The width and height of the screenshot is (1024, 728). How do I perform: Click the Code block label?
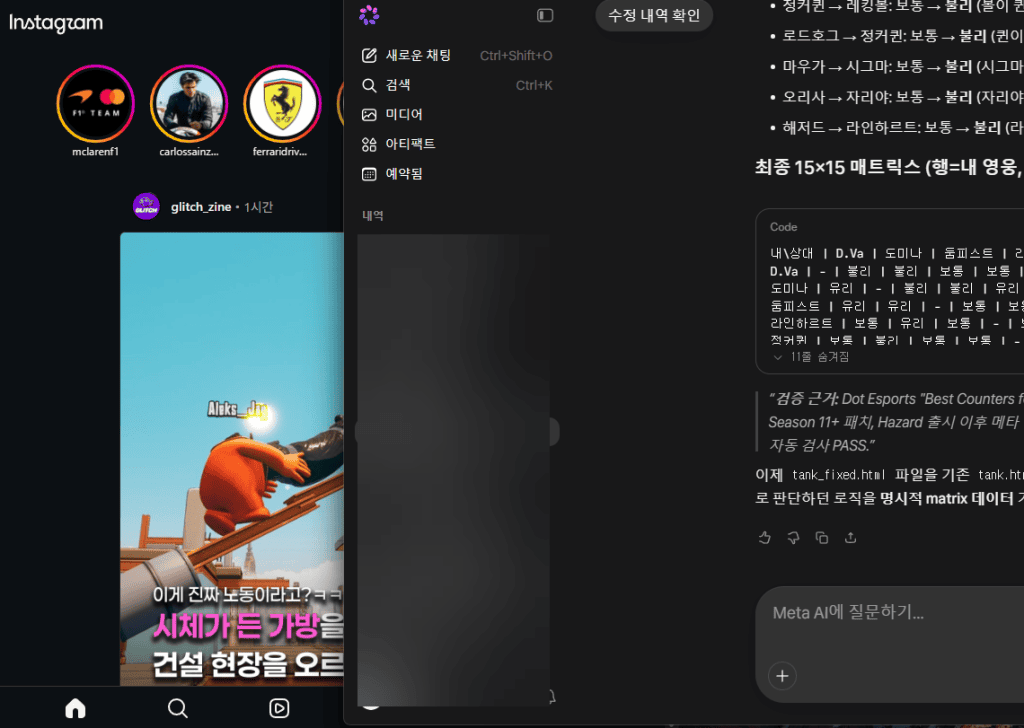coord(784,227)
